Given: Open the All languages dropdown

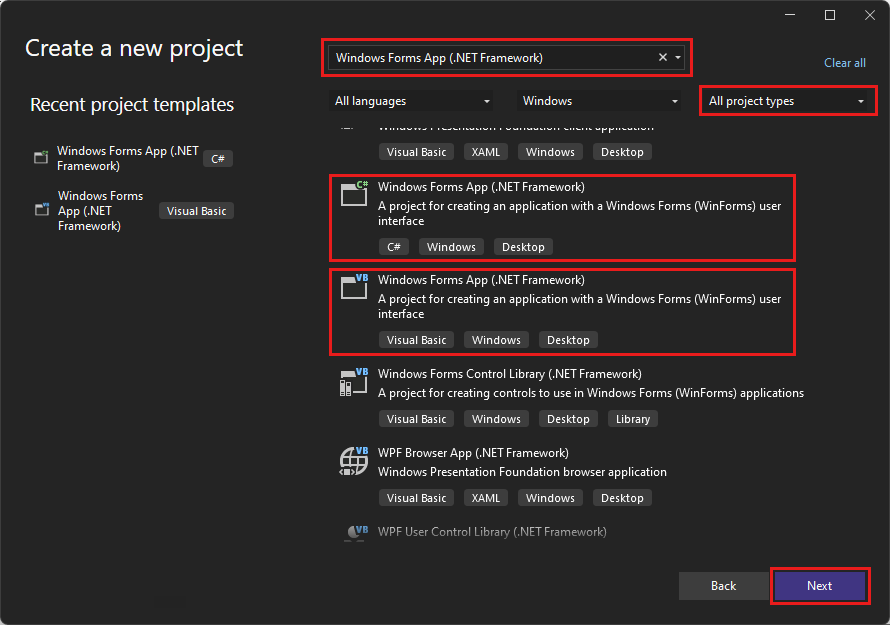Looking at the screenshot, I should [410, 100].
